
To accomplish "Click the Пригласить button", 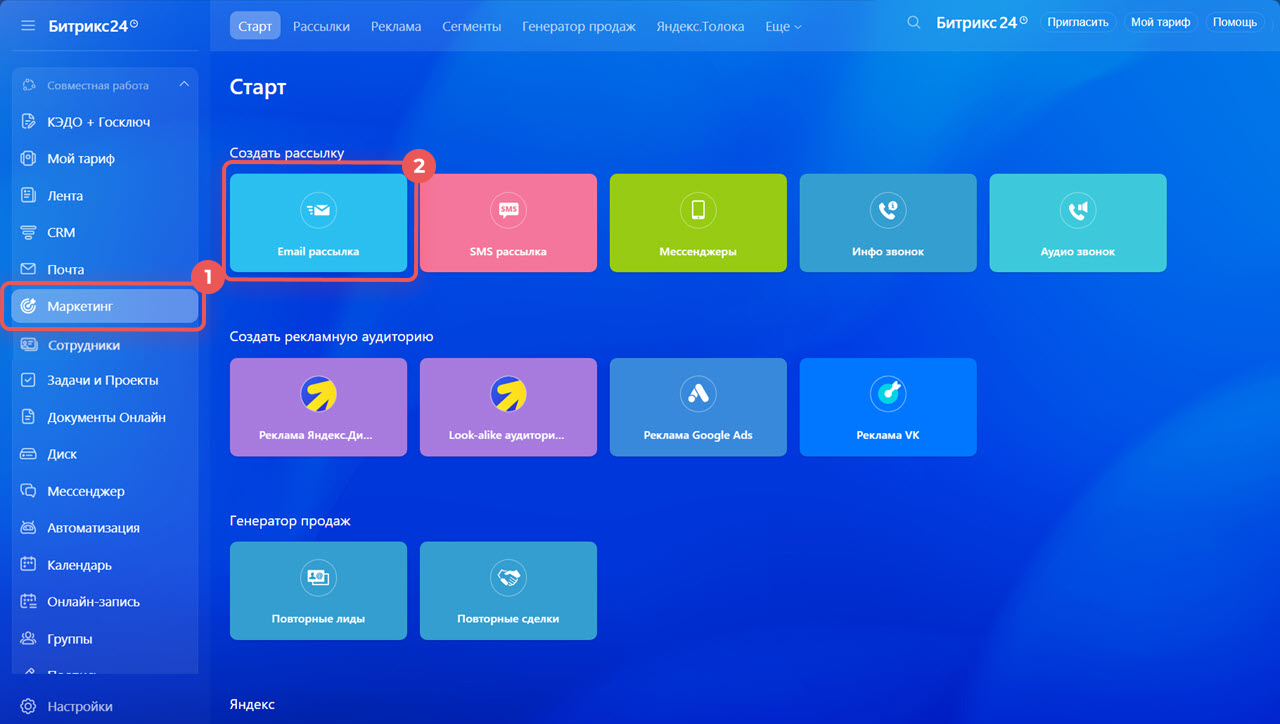I will 1078,22.
